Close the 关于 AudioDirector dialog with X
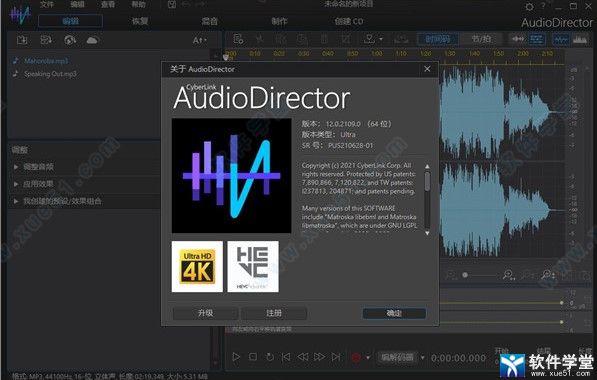597x380 pixels. (427, 69)
